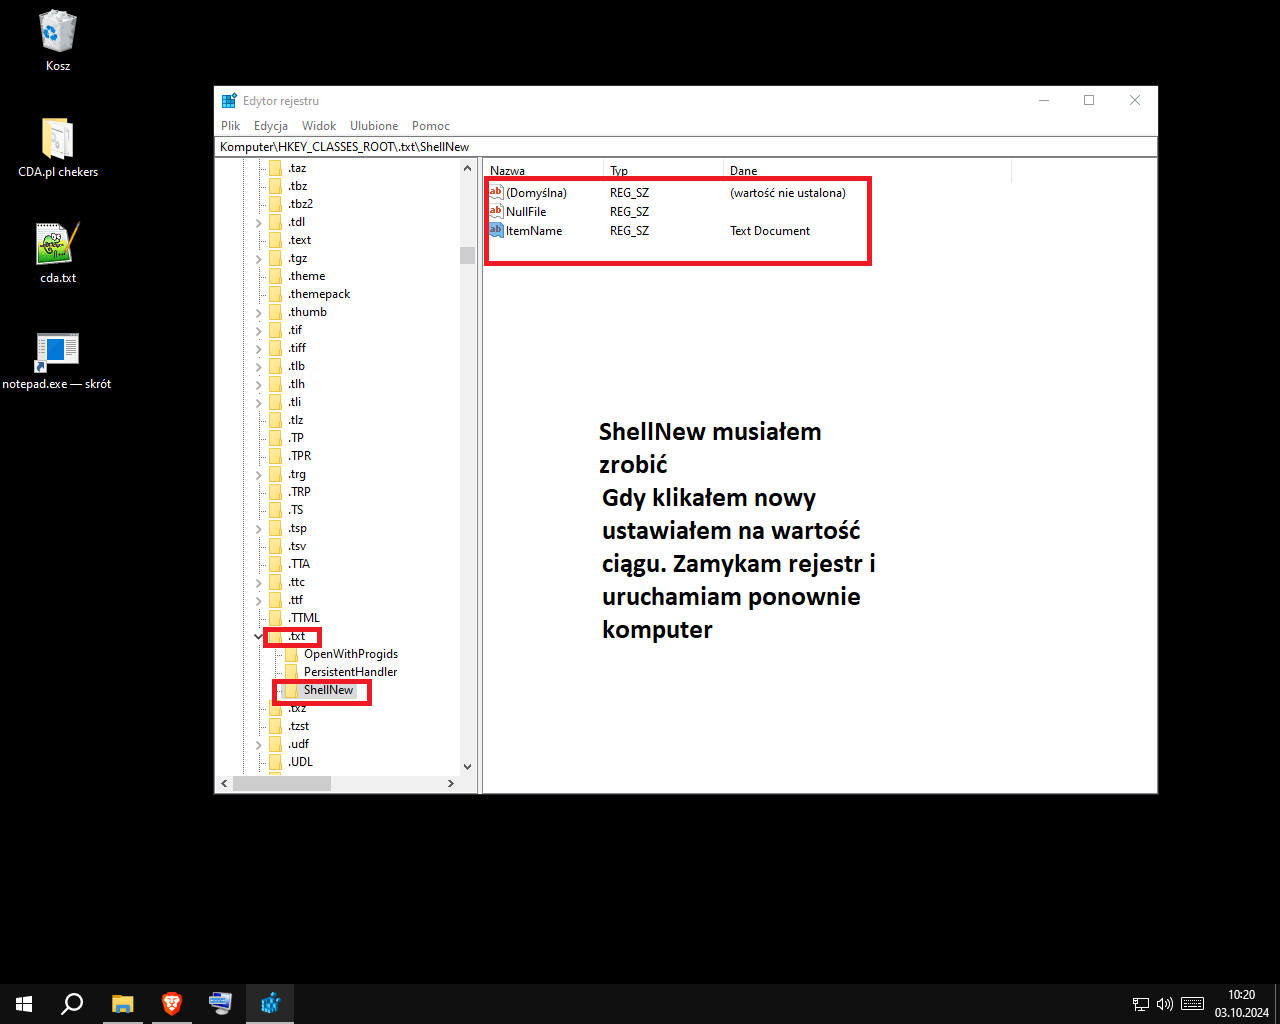
Task: Click the "Text Document" data value
Action: (x=770, y=231)
